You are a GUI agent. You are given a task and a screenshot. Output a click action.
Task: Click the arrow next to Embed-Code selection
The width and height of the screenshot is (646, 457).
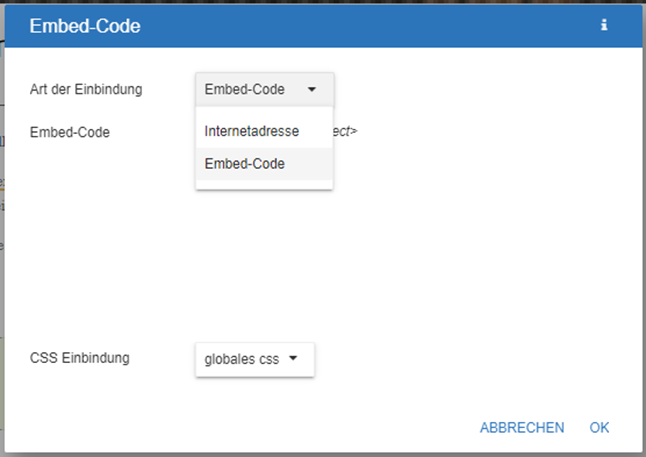click(312, 89)
